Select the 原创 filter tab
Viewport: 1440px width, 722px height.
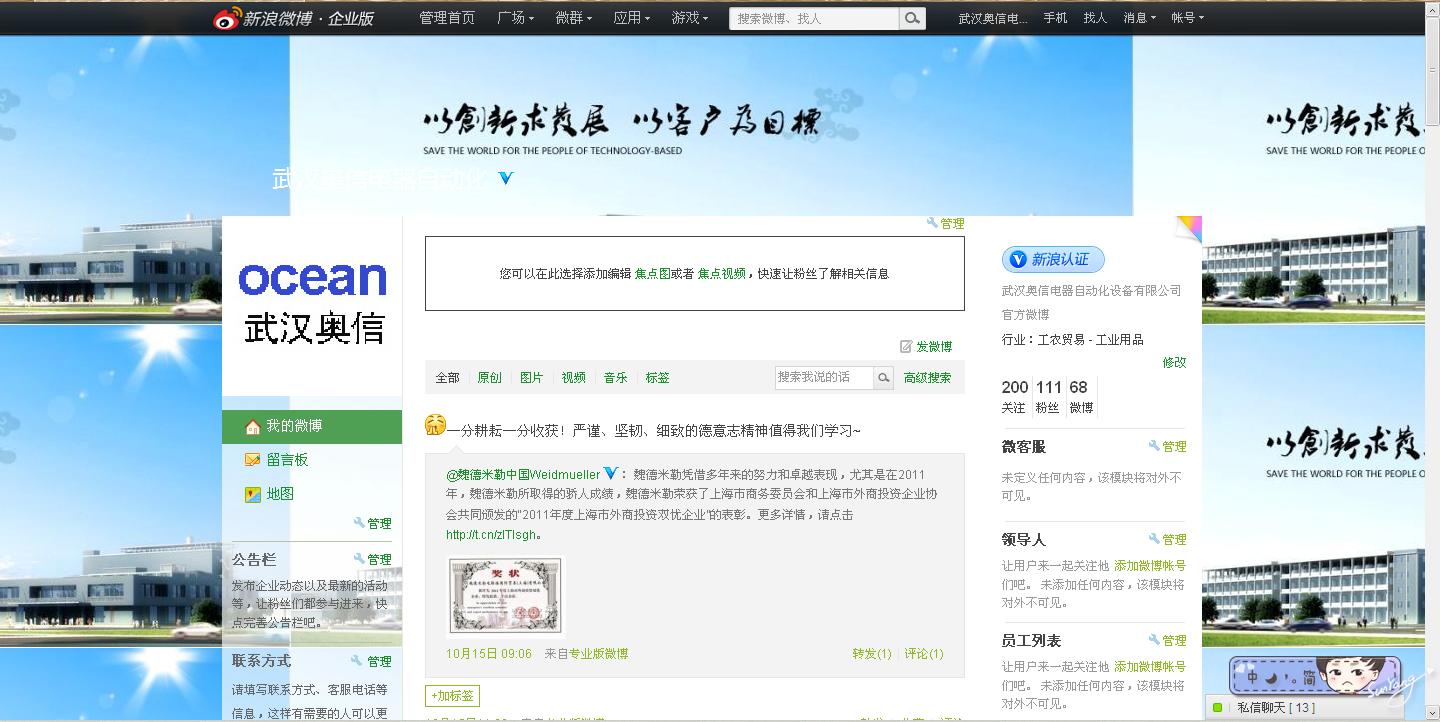489,378
